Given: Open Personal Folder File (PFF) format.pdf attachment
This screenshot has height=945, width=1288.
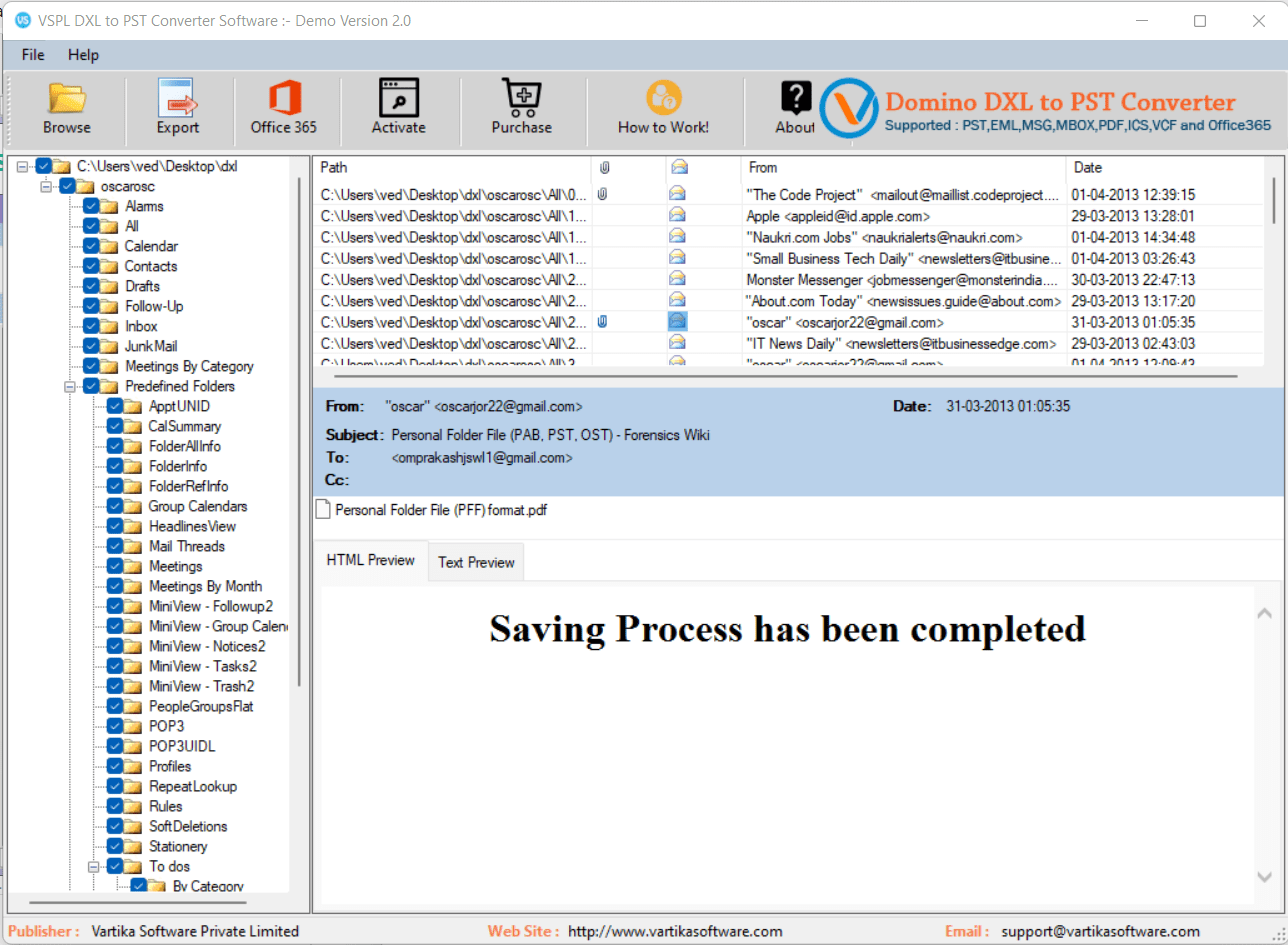Looking at the screenshot, I should tap(441, 510).
